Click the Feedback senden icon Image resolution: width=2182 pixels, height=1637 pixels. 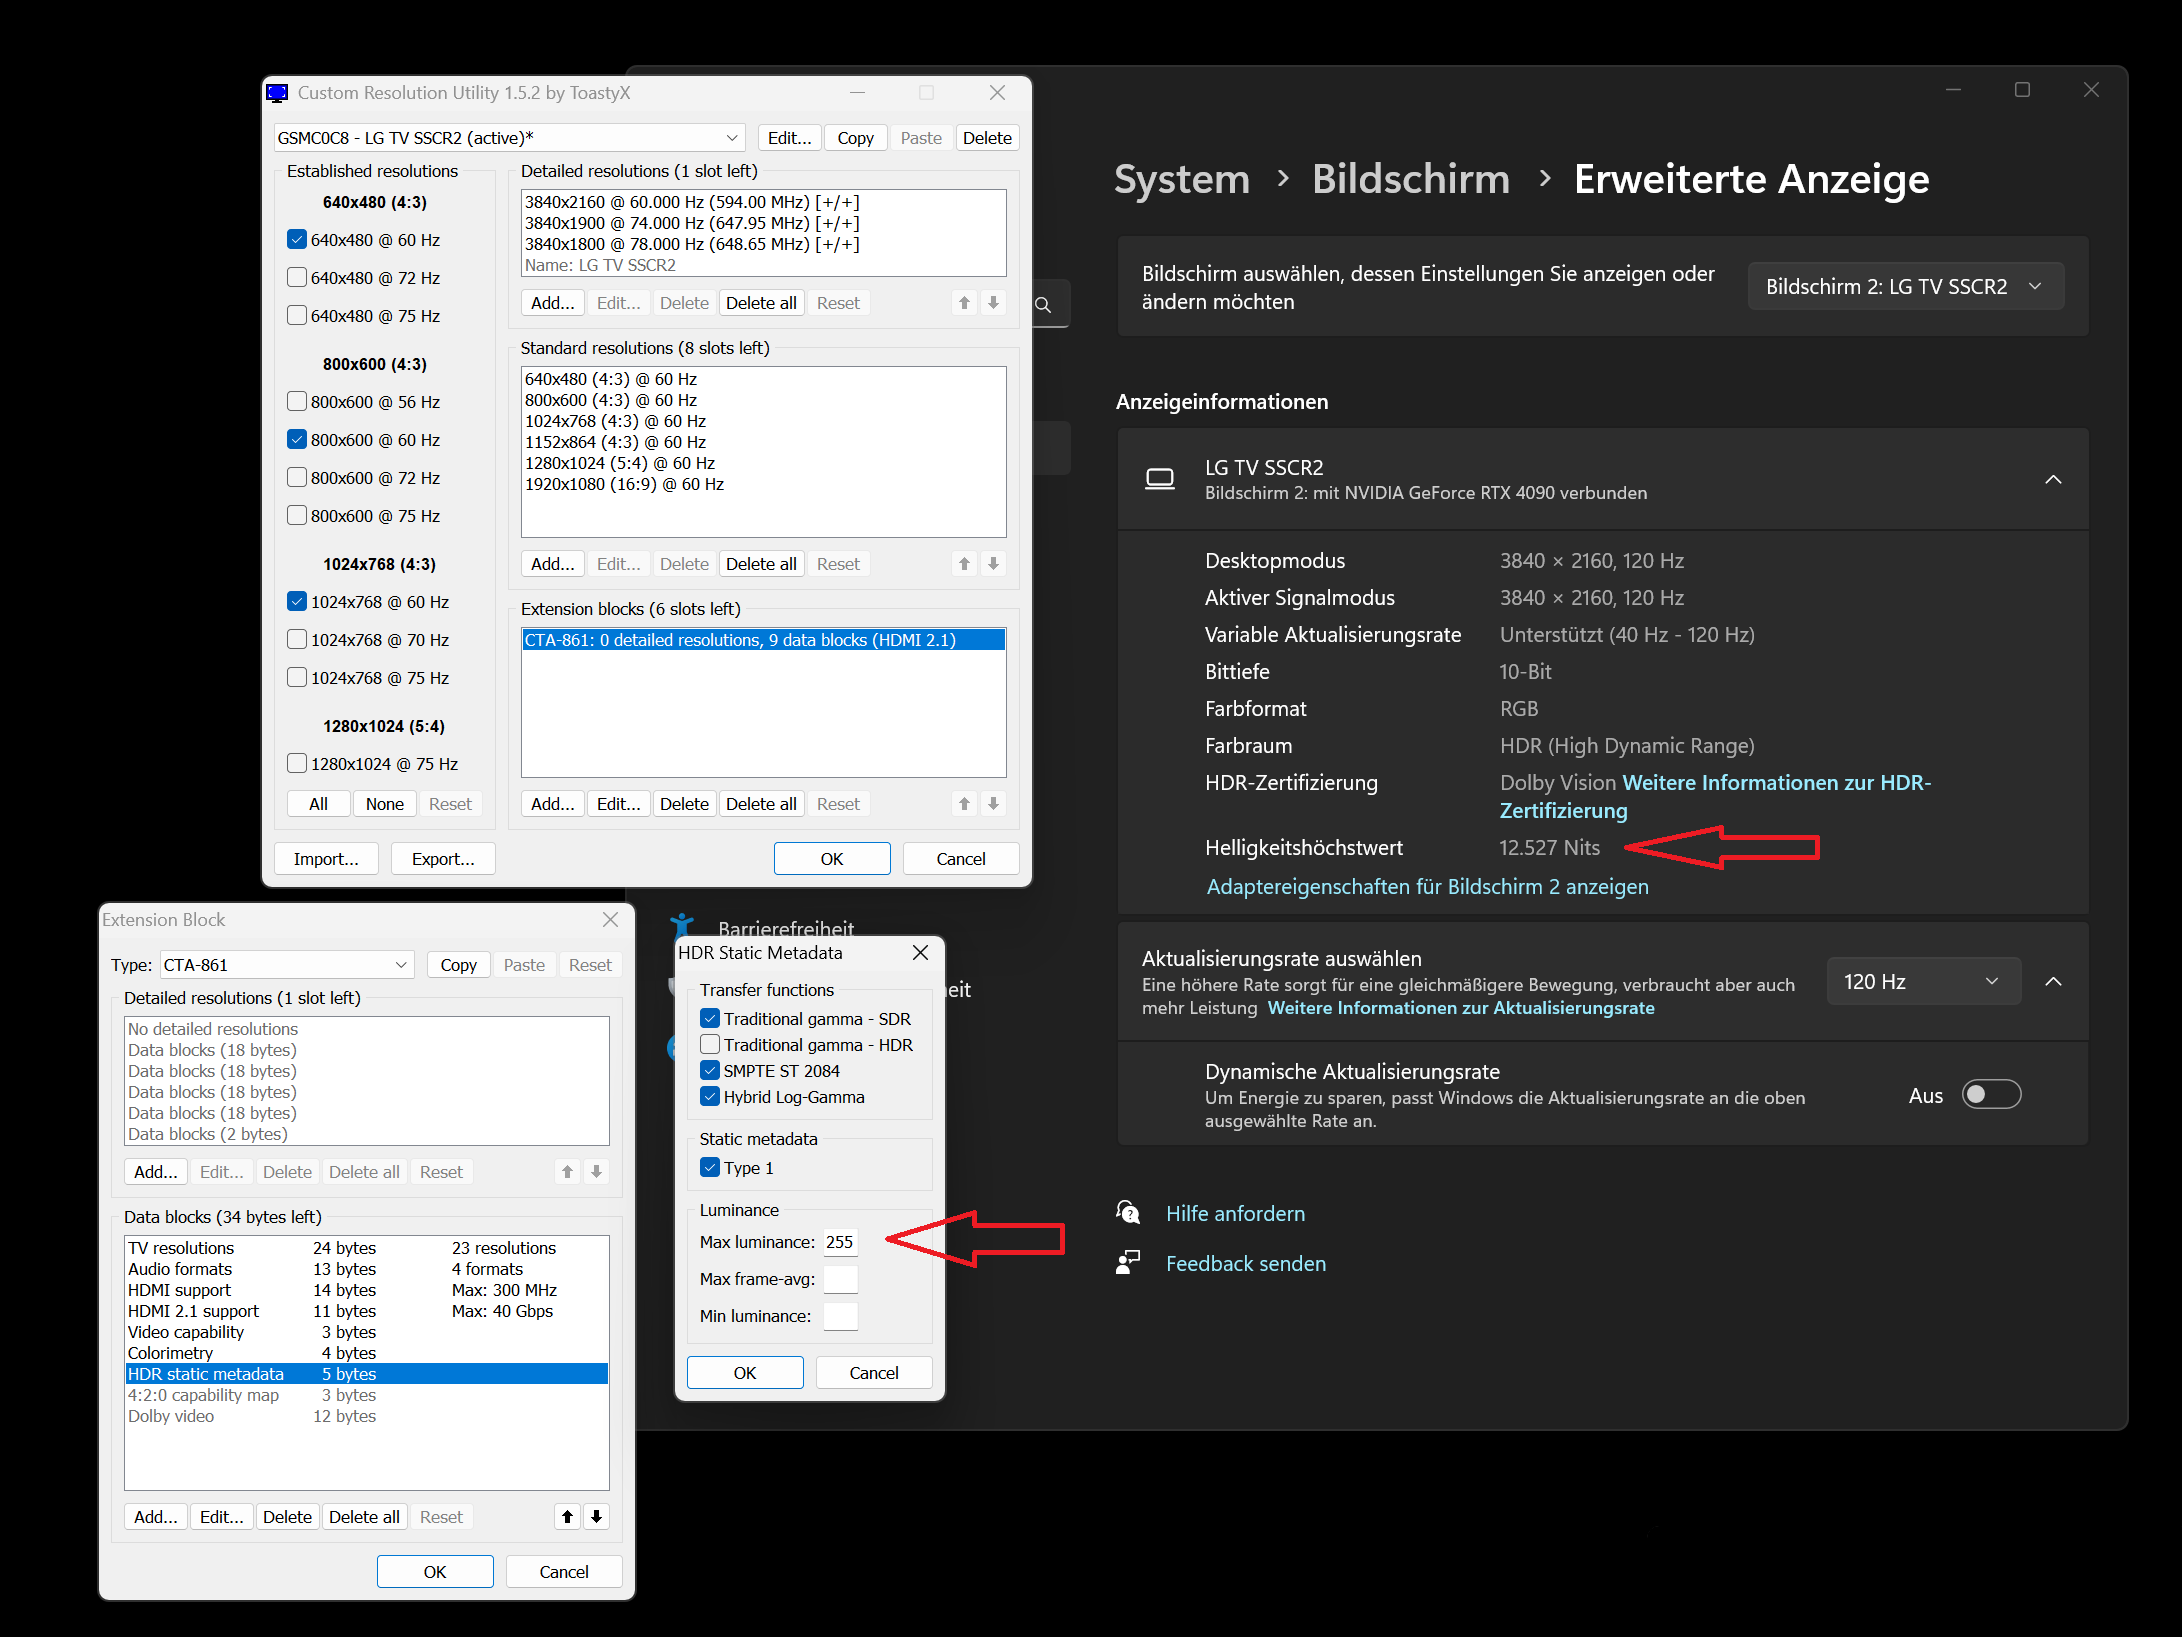click(x=1128, y=1263)
